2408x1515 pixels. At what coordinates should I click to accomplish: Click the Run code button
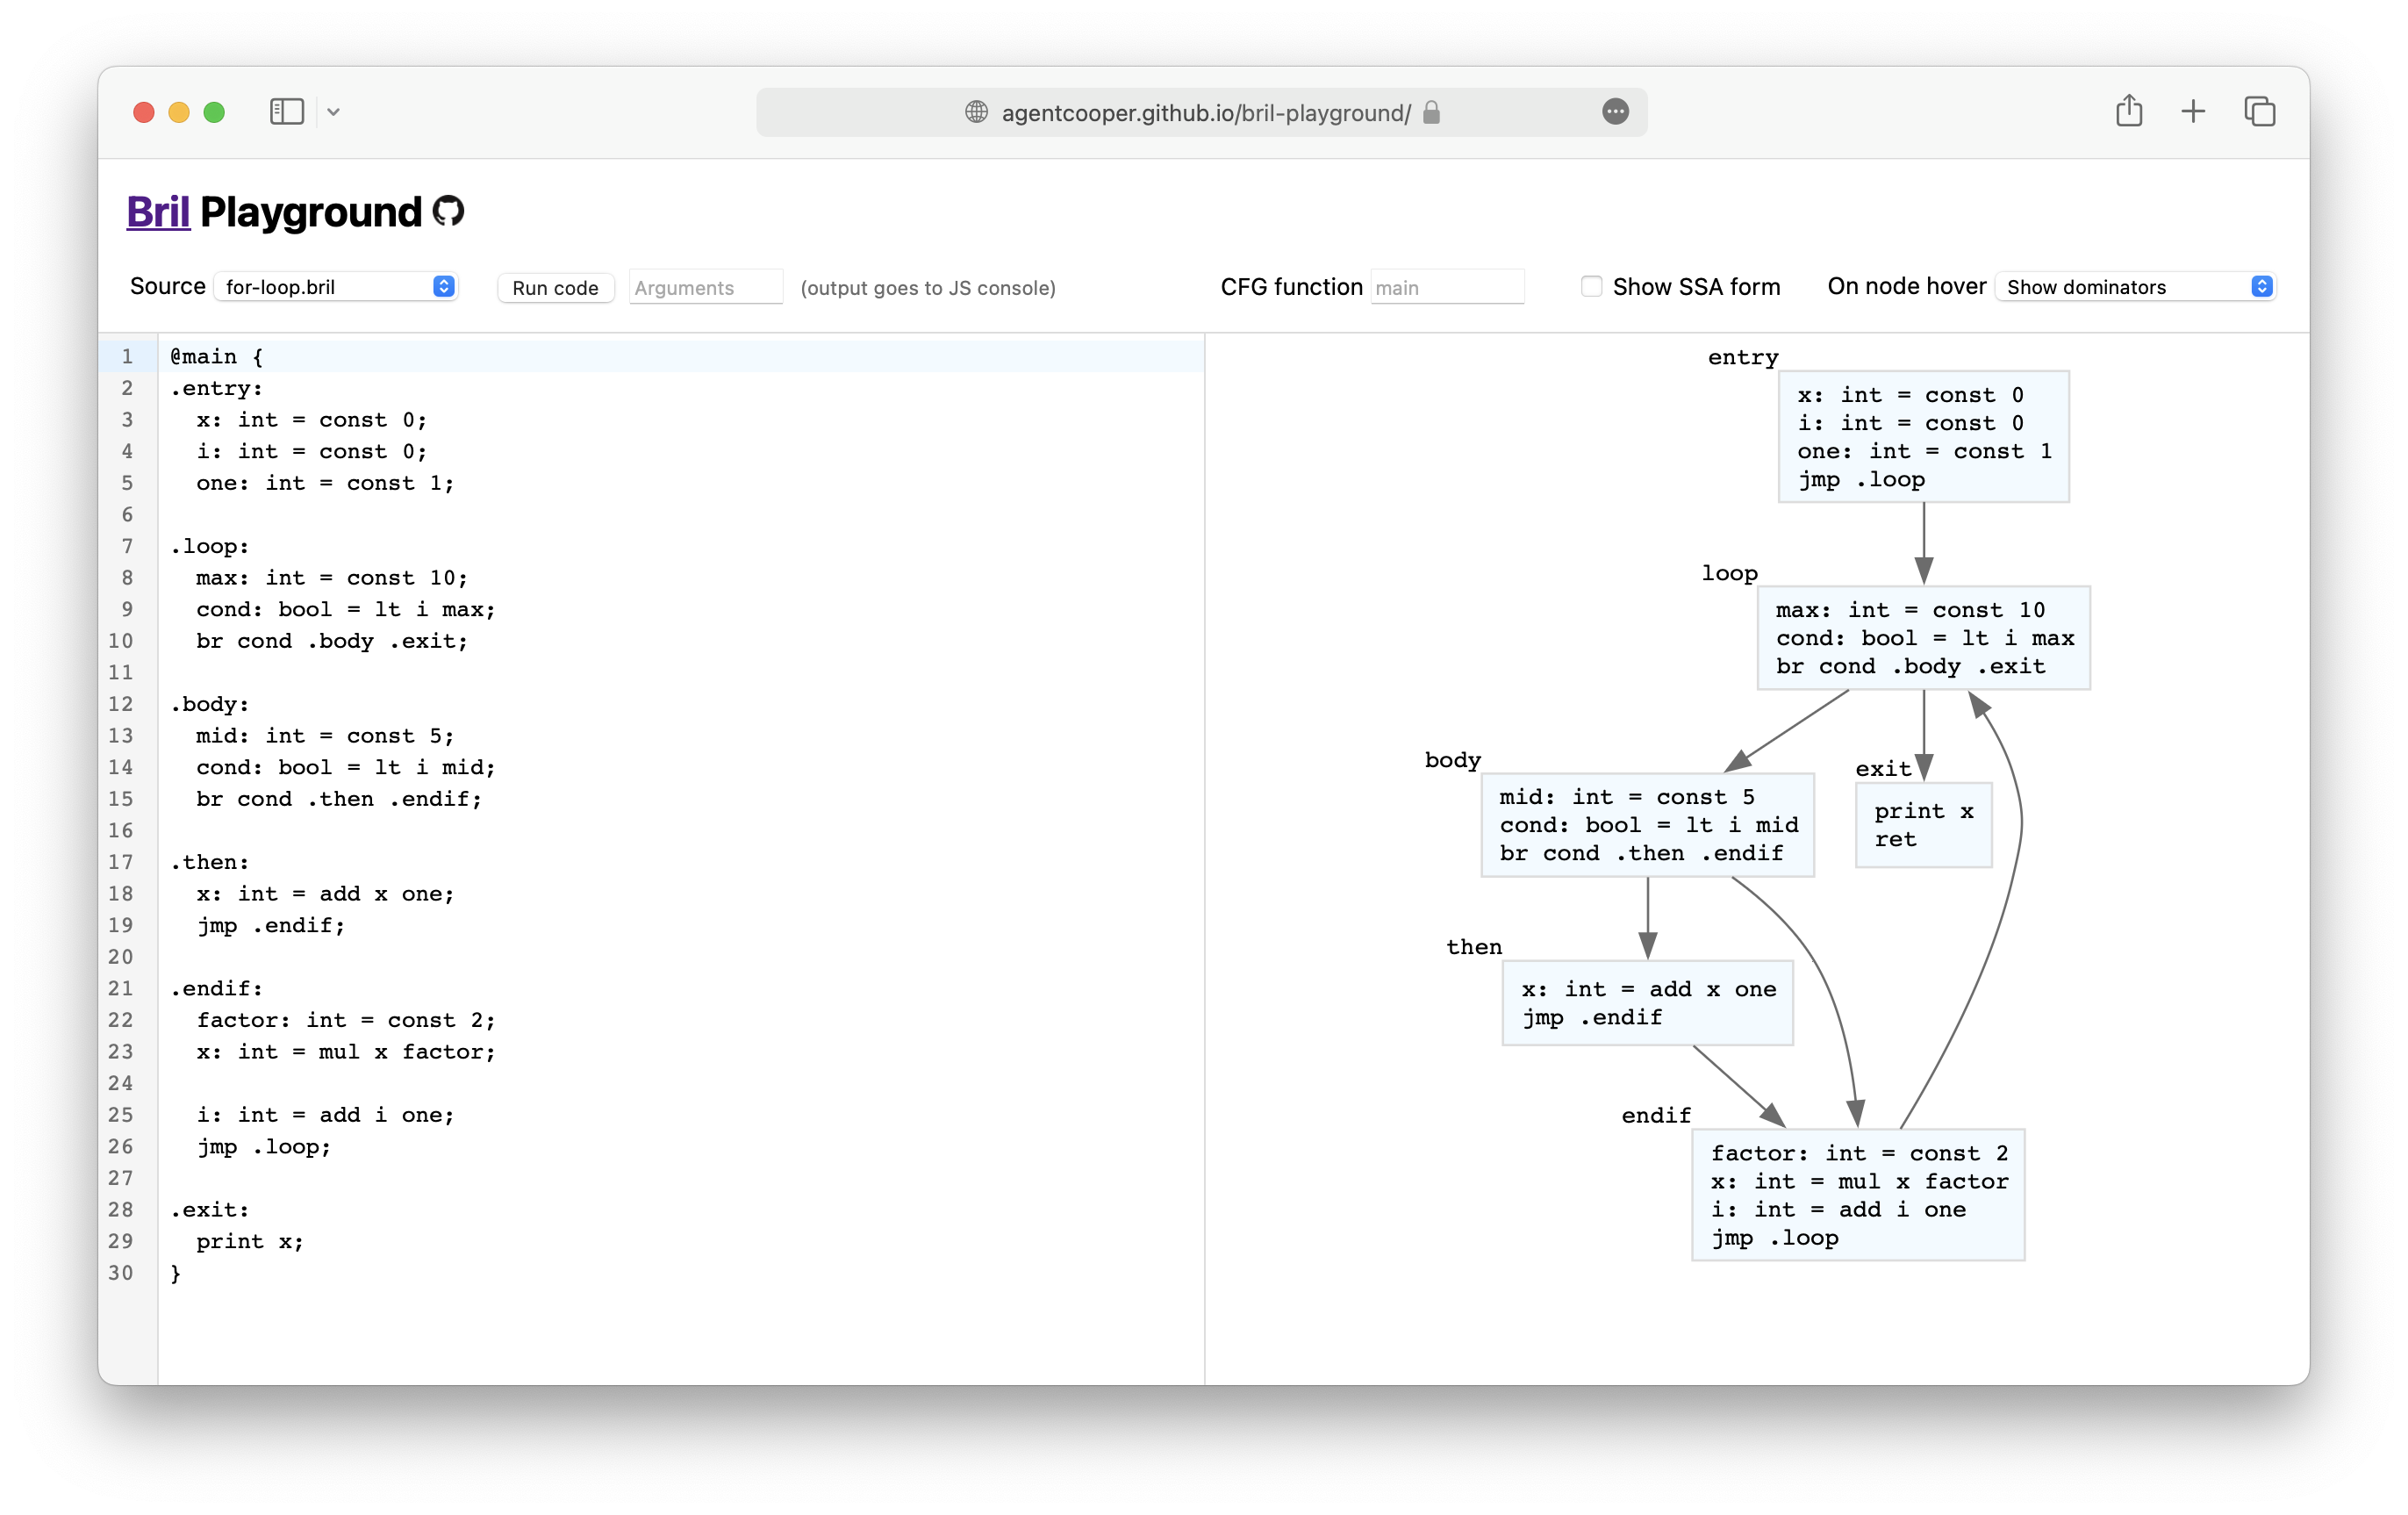(x=554, y=287)
